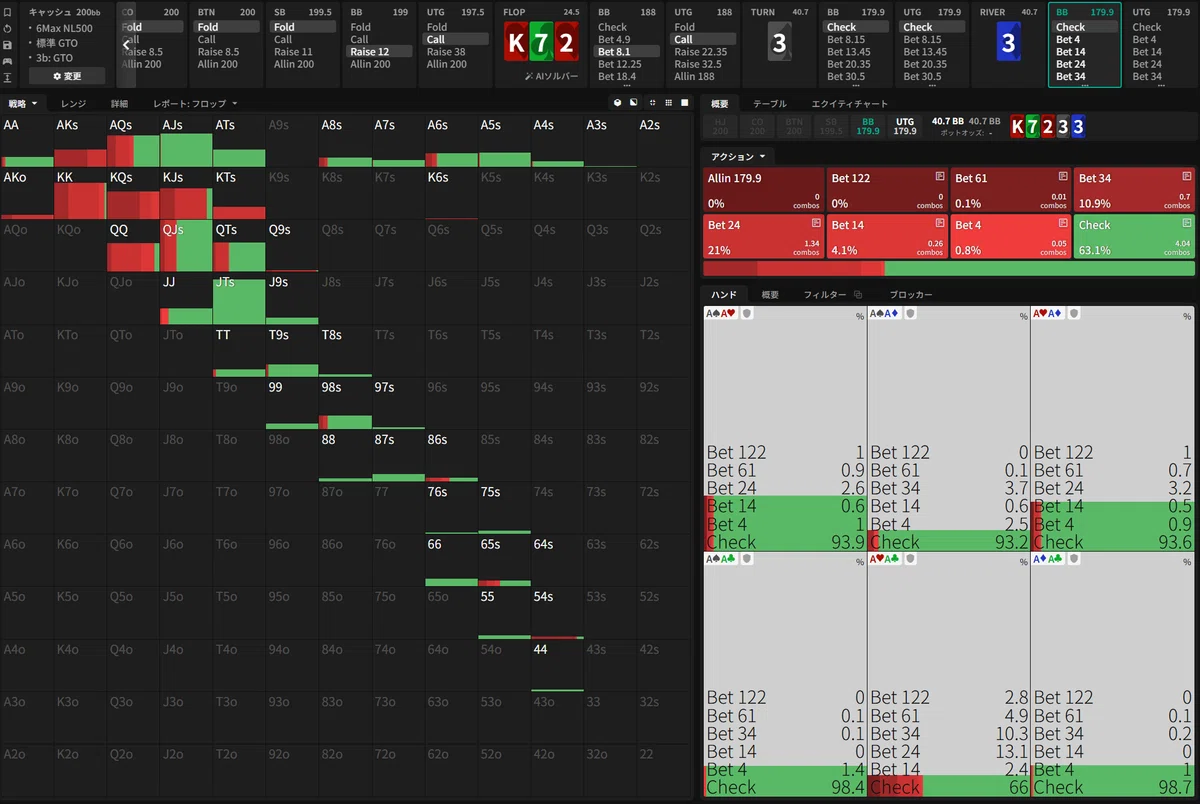Select the Allin 179.9 action card
Screen dimensions: 1200x804
pyautogui.click(x=763, y=189)
